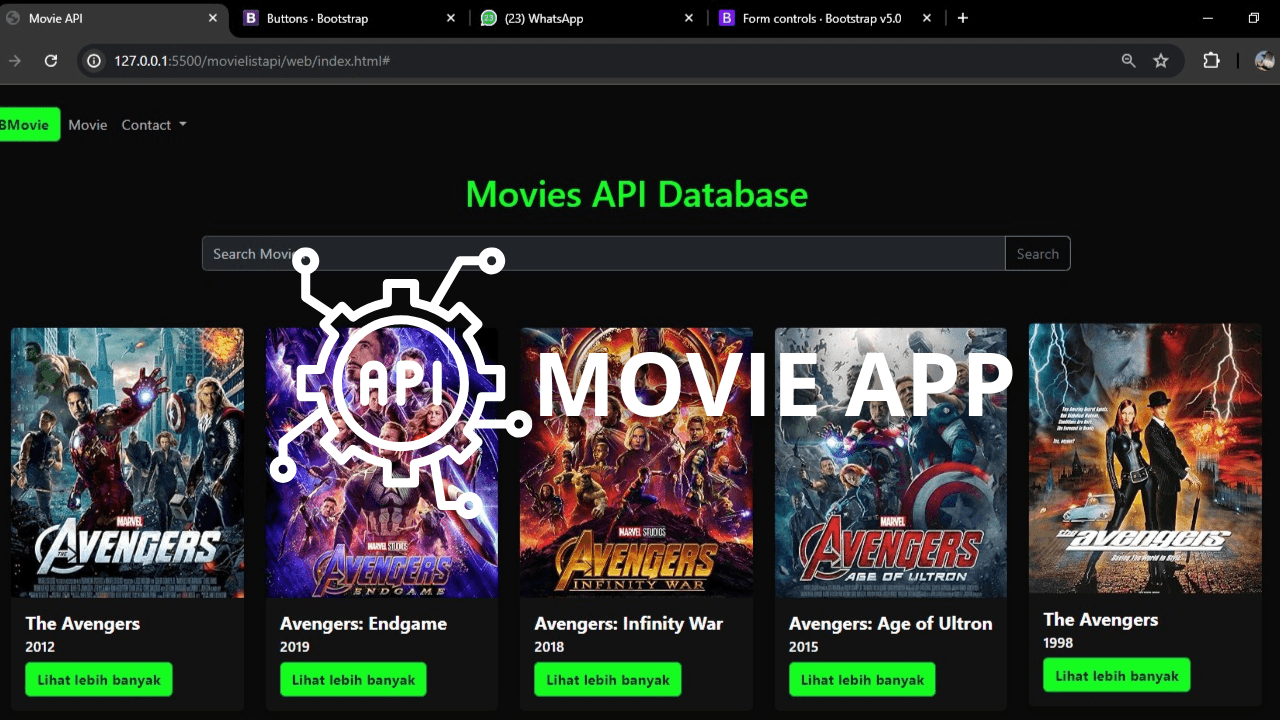Viewport: 1280px width, 720px height.
Task: Click the Avengers: Age of Ultron title
Action: pos(891,623)
